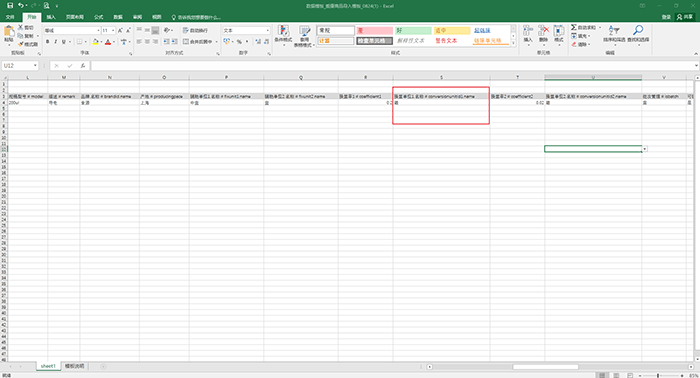
Task: Click the AutoSum sigma button
Action: [x=584, y=28]
